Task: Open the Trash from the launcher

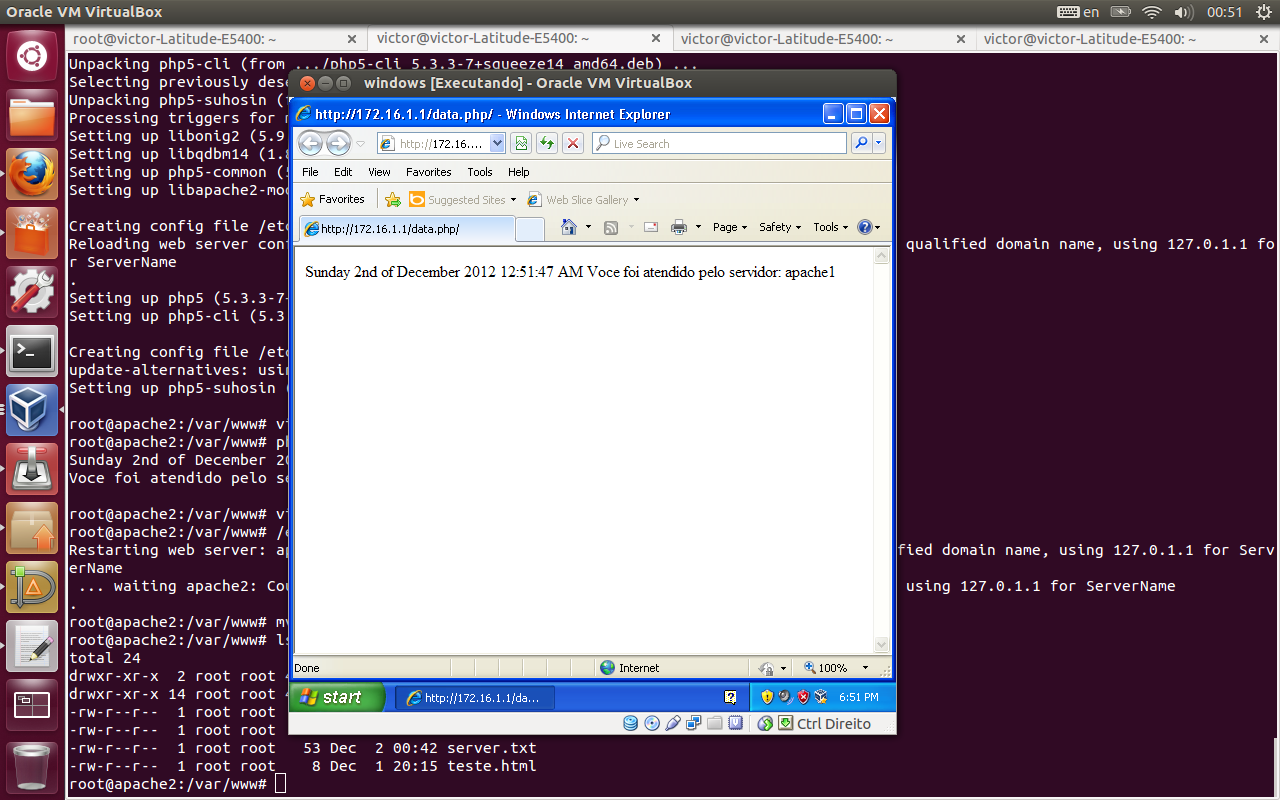Action: coord(31,766)
